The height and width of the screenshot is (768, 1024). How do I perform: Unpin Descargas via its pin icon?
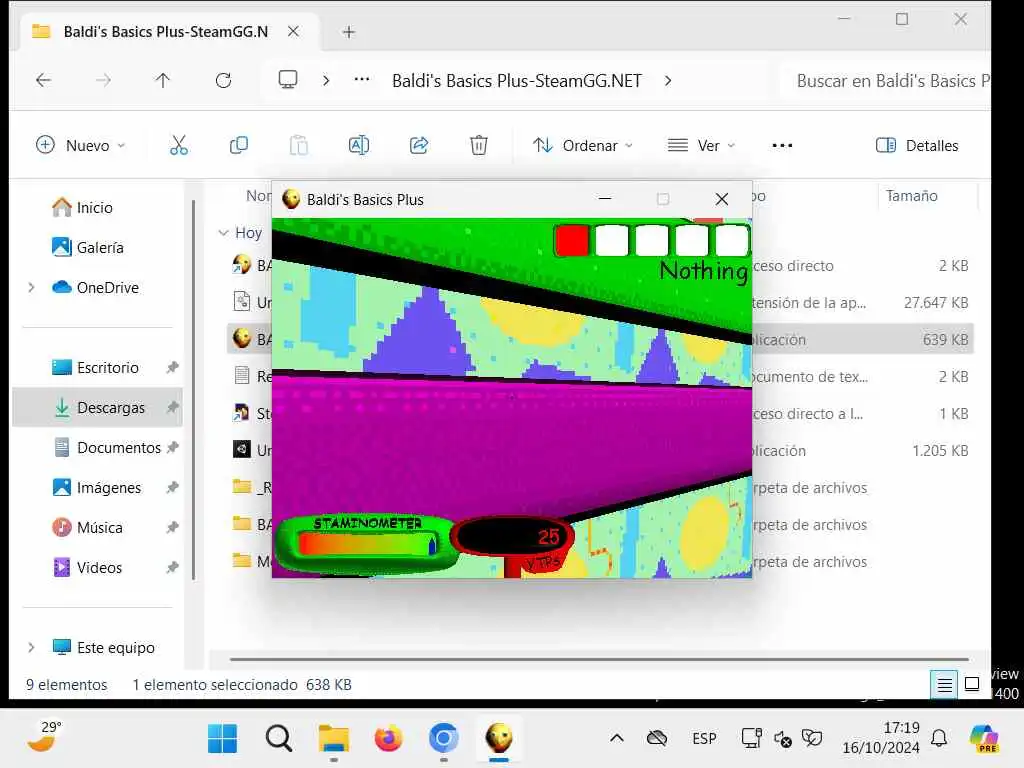(x=172, y=408)
